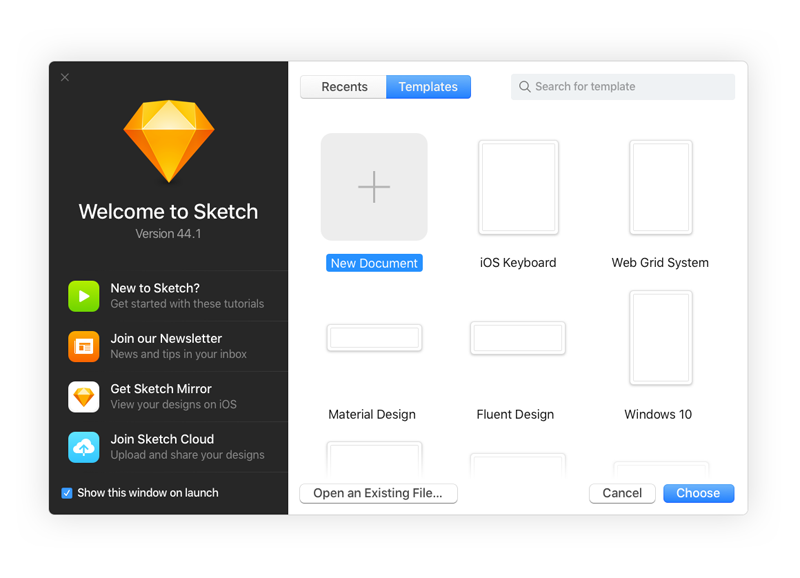Switch to the Recents tab

pos(343,87)
